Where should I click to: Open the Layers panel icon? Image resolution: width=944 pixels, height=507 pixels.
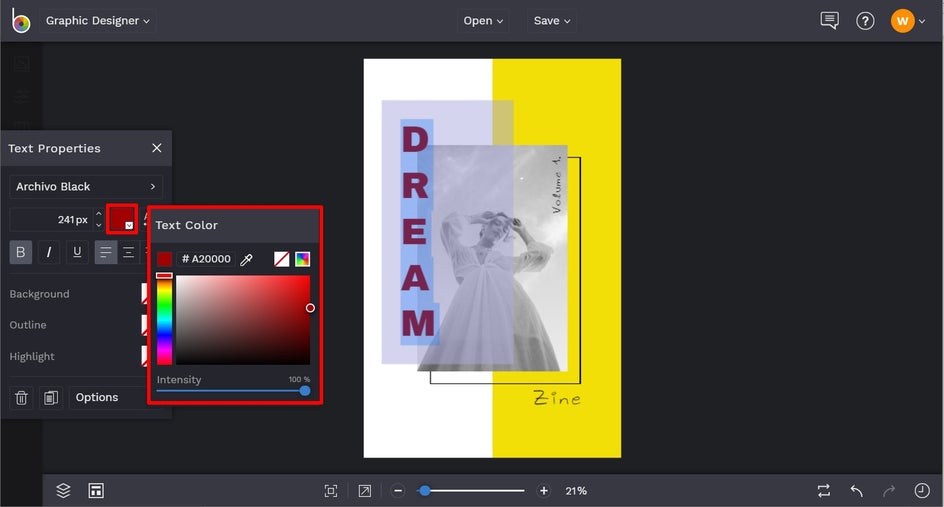[63, 490]
